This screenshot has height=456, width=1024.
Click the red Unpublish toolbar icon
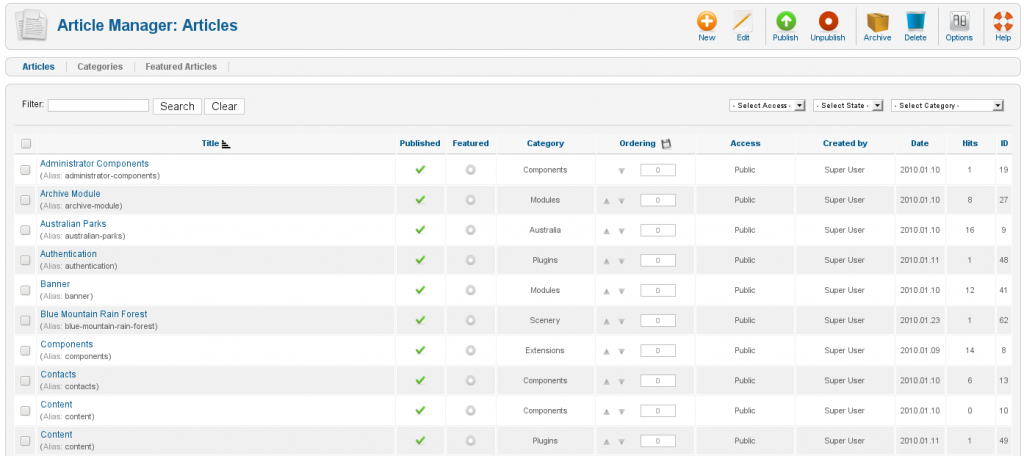point(828,22)
